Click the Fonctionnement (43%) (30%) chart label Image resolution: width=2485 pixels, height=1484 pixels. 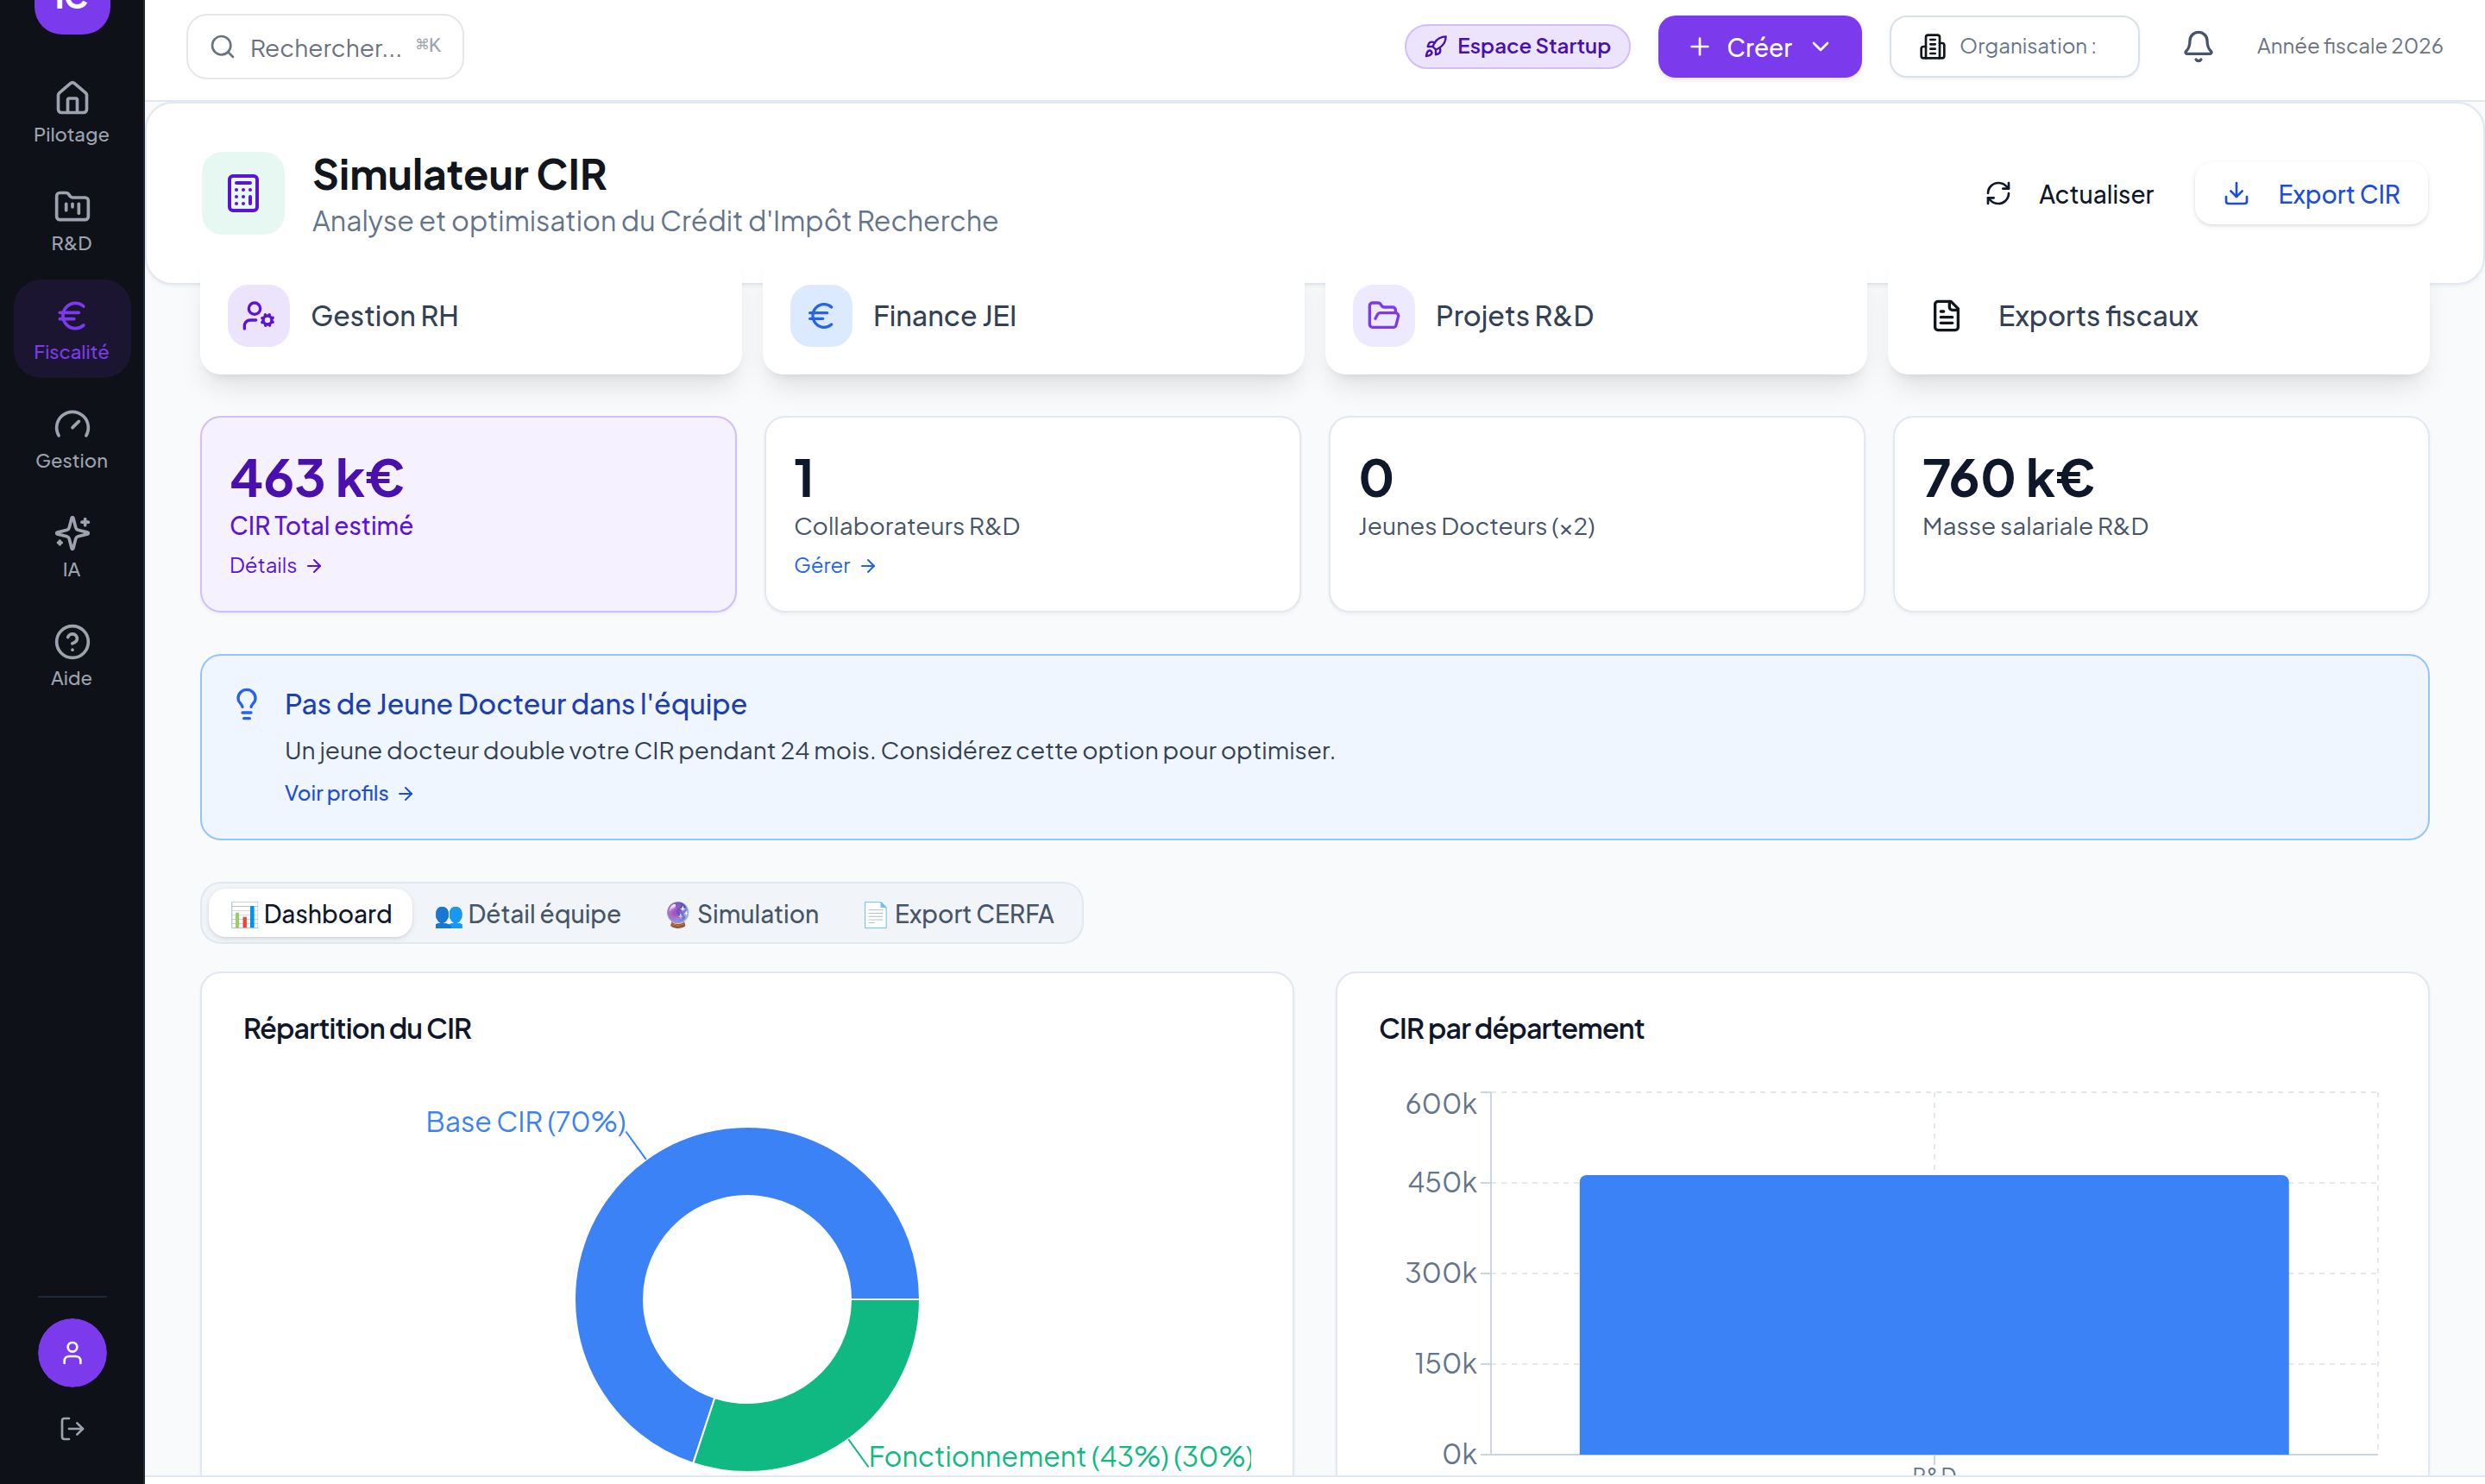coord(1060,1456)
